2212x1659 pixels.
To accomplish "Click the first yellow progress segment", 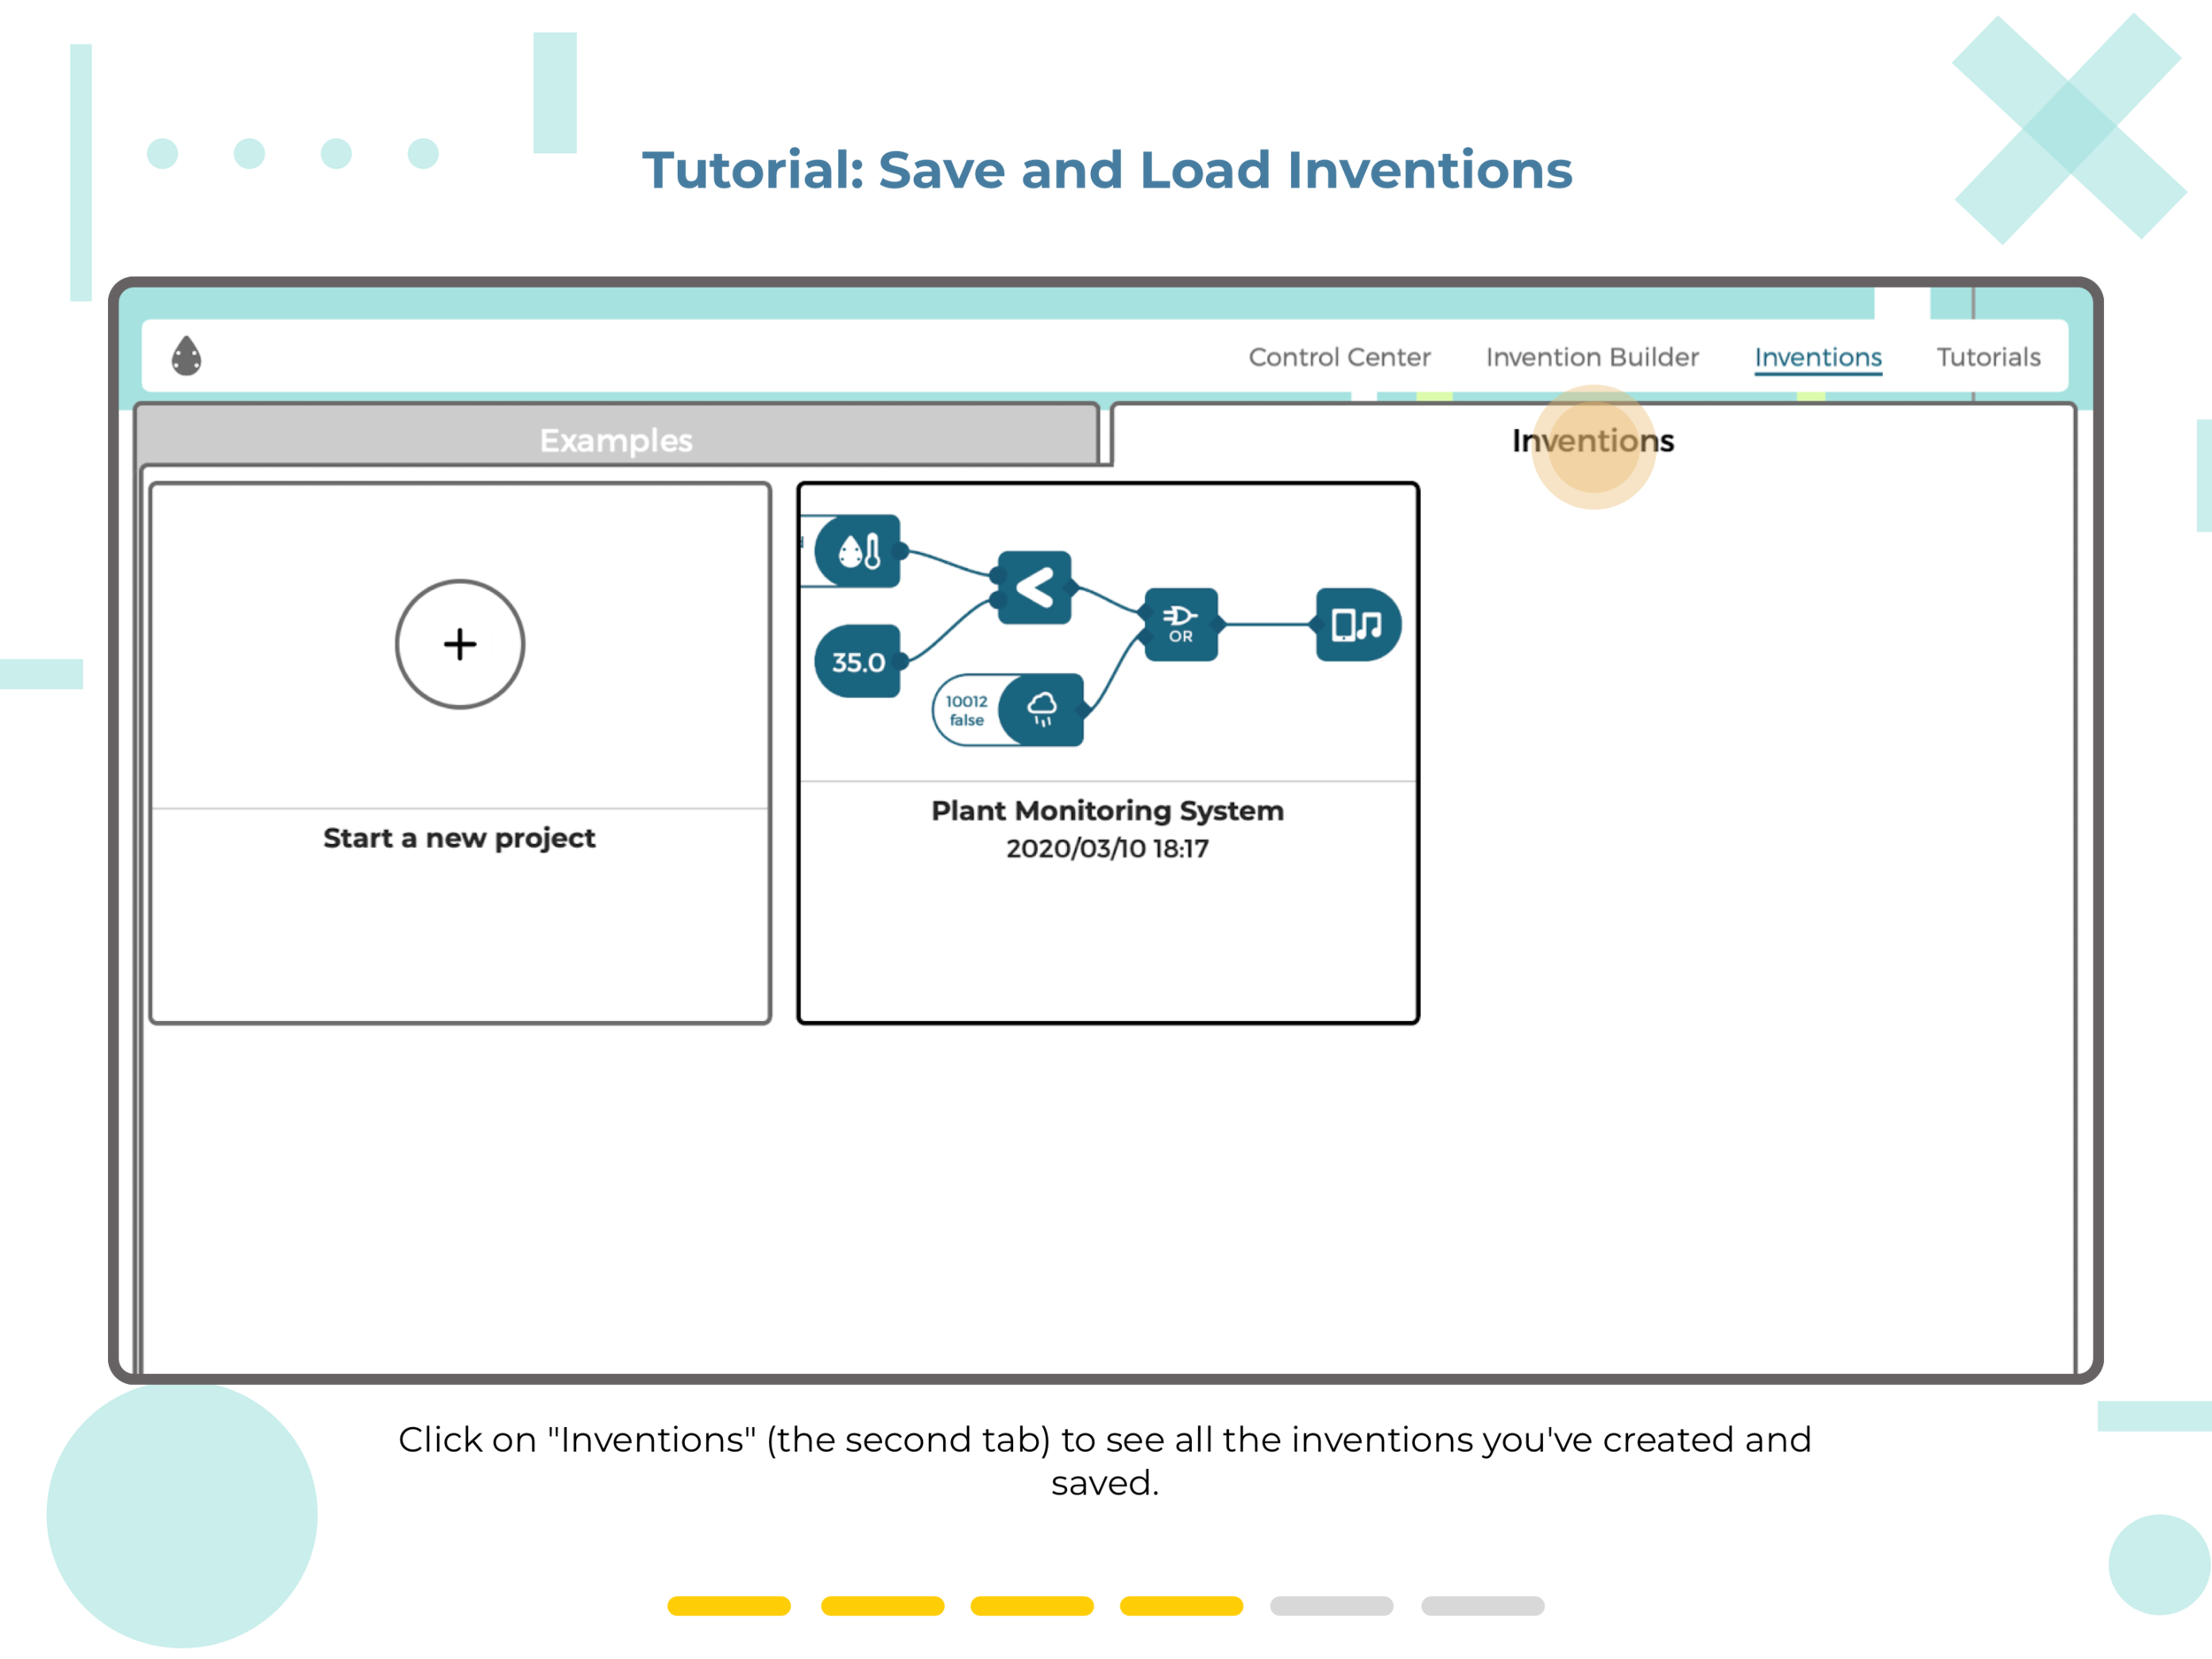I will click(x=724, y=1617).
